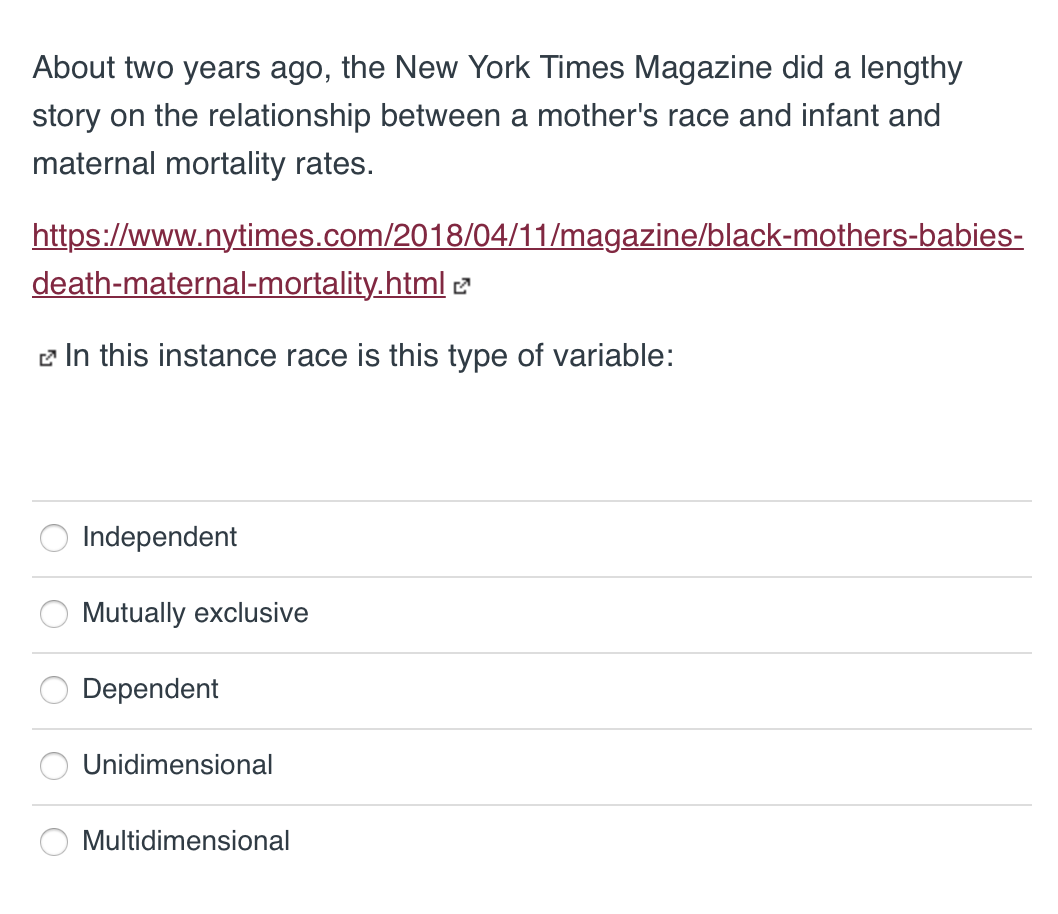This screenshot has height=914, width=1058.
Task: Select the Multidimensional radio button
Action: [x=54, y=842]
